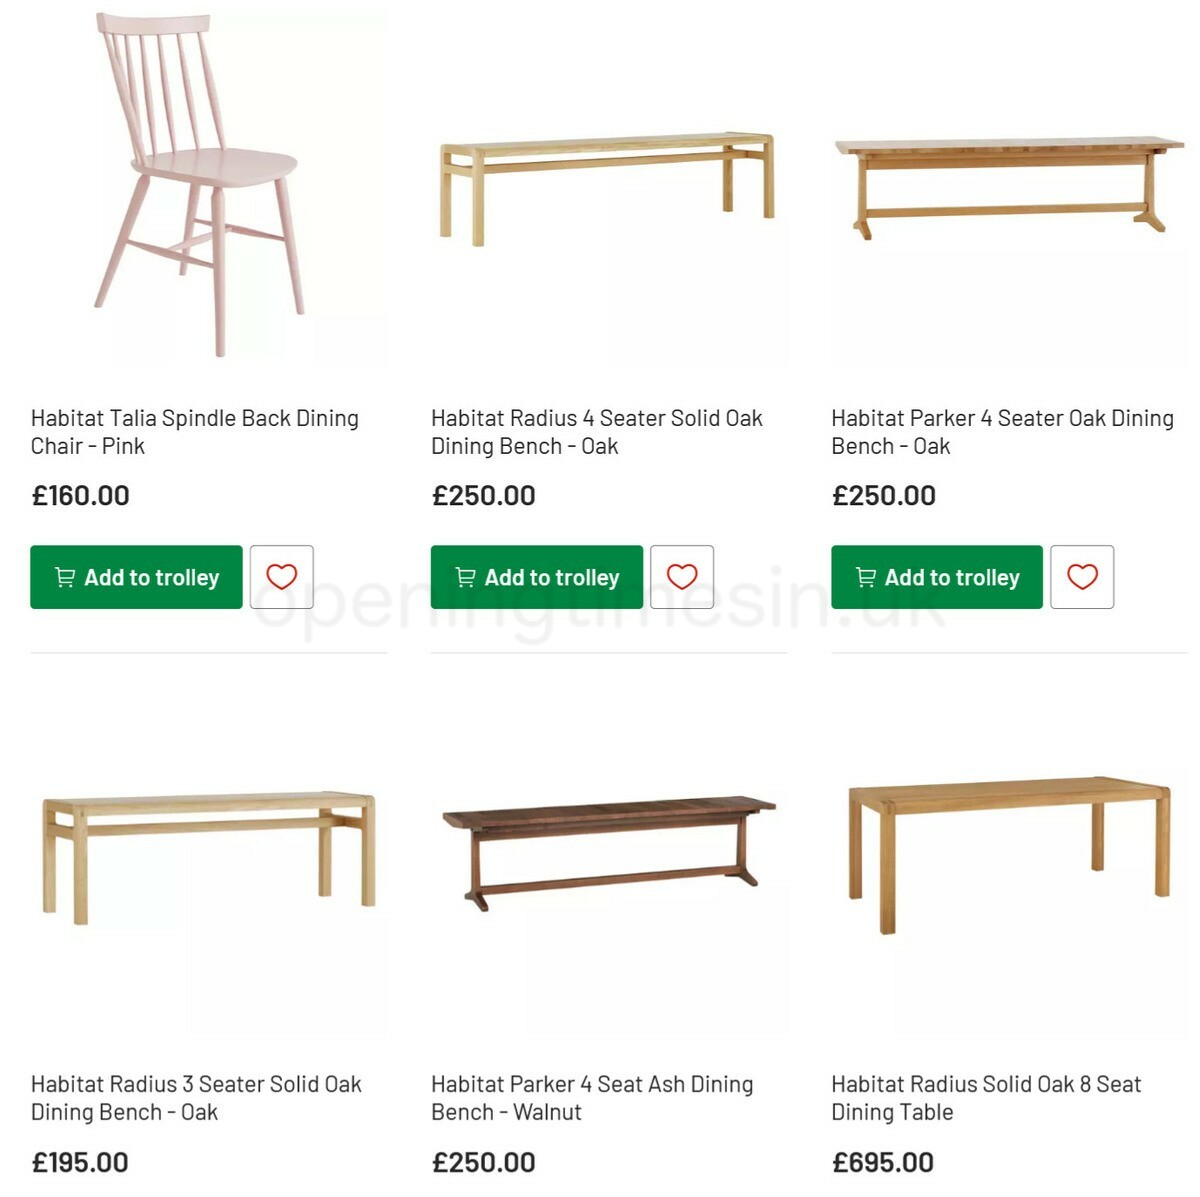Click the Habitat Radius 3 Seater Bench title
Image resolution: width=1200 pixels, height=1197 pixels.
point(196,1098)
